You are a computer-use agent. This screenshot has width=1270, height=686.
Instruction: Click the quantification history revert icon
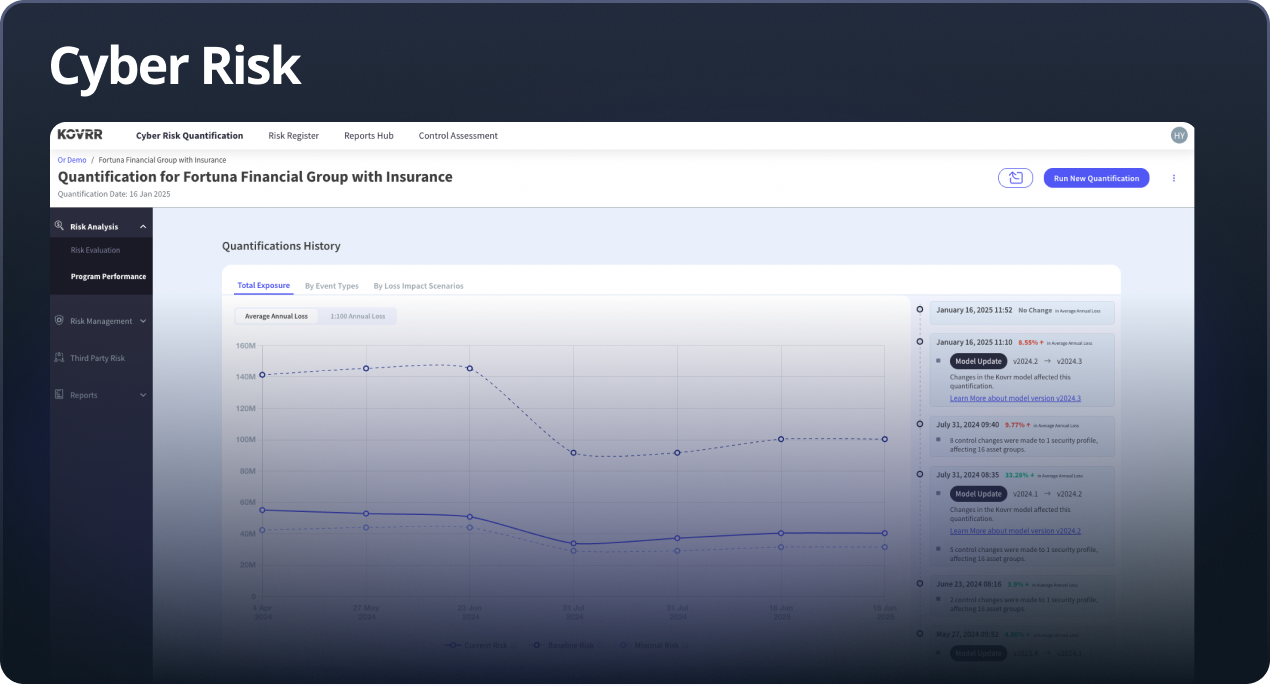pyautogui.click(x=1015, y=177)
